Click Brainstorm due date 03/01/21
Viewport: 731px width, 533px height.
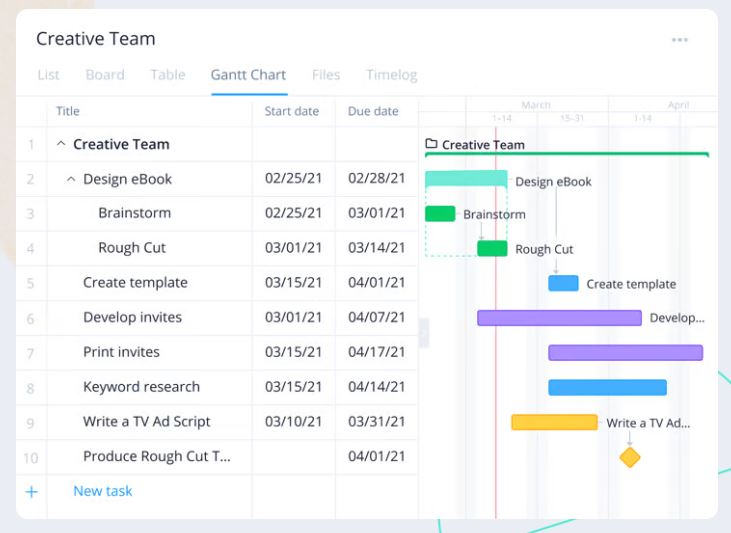pyautogui.click(x=376, y=213)
